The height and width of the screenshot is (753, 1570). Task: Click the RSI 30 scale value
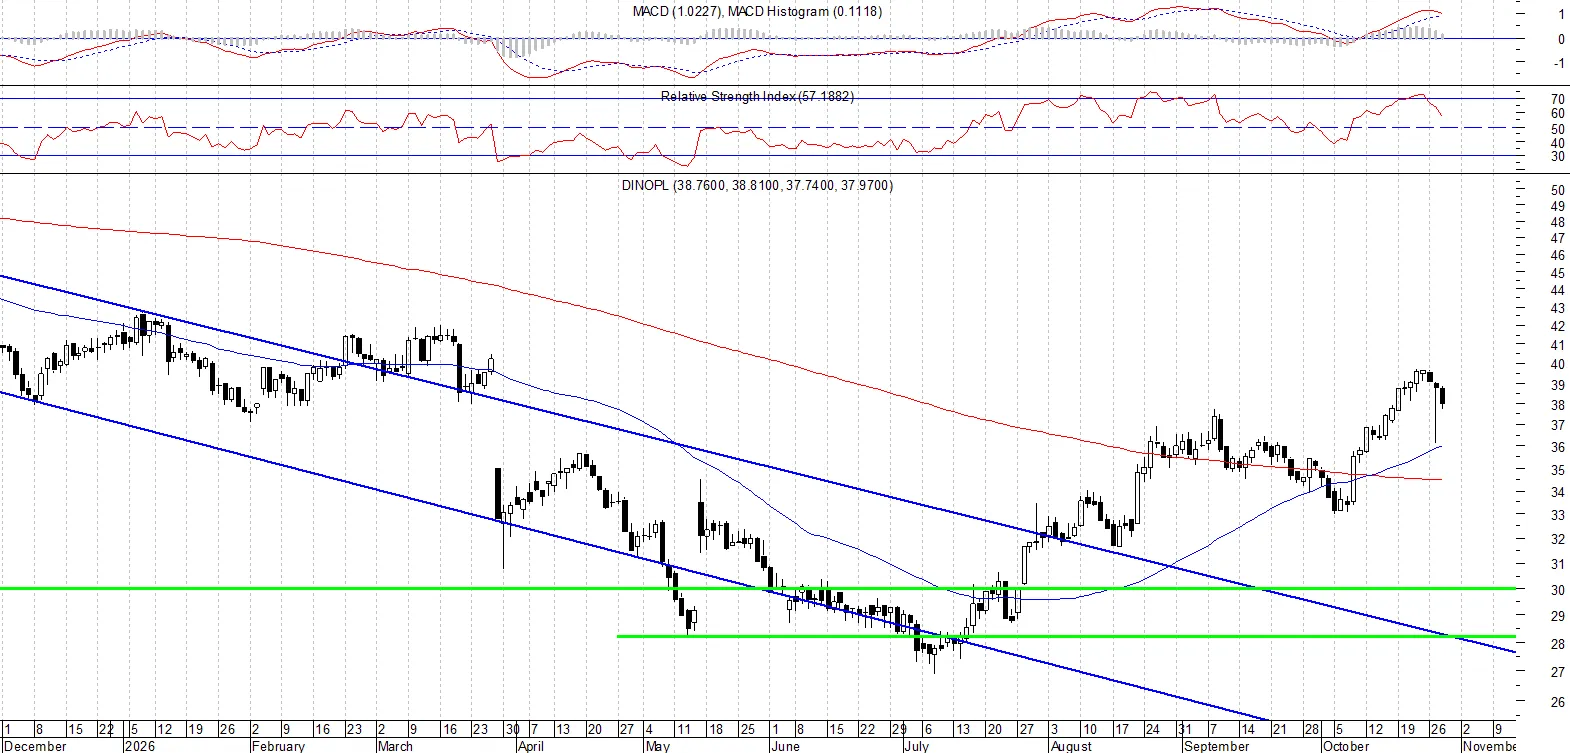(1557, 157)
